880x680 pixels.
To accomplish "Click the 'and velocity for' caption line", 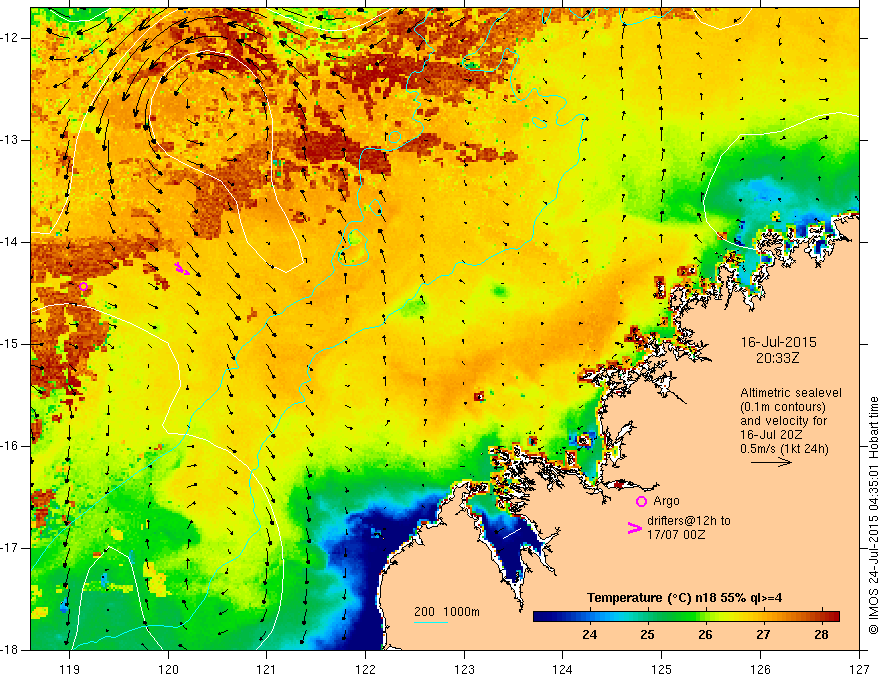I will pos(783,421).
